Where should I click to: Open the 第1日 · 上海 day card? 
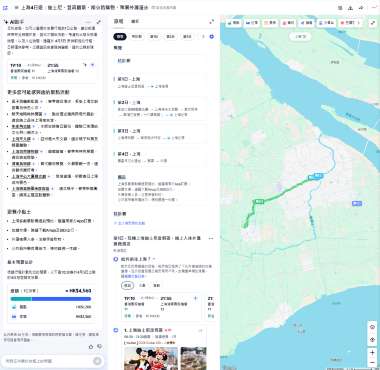click(x=160, y=83)
